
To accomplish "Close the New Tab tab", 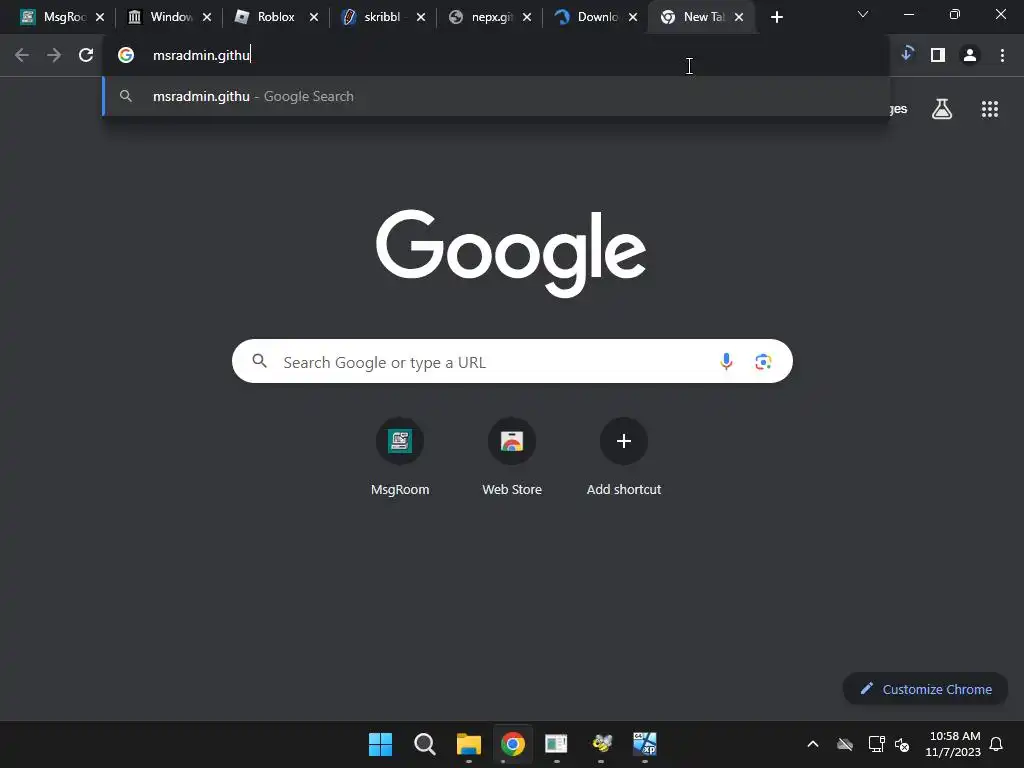I will 739,18.
